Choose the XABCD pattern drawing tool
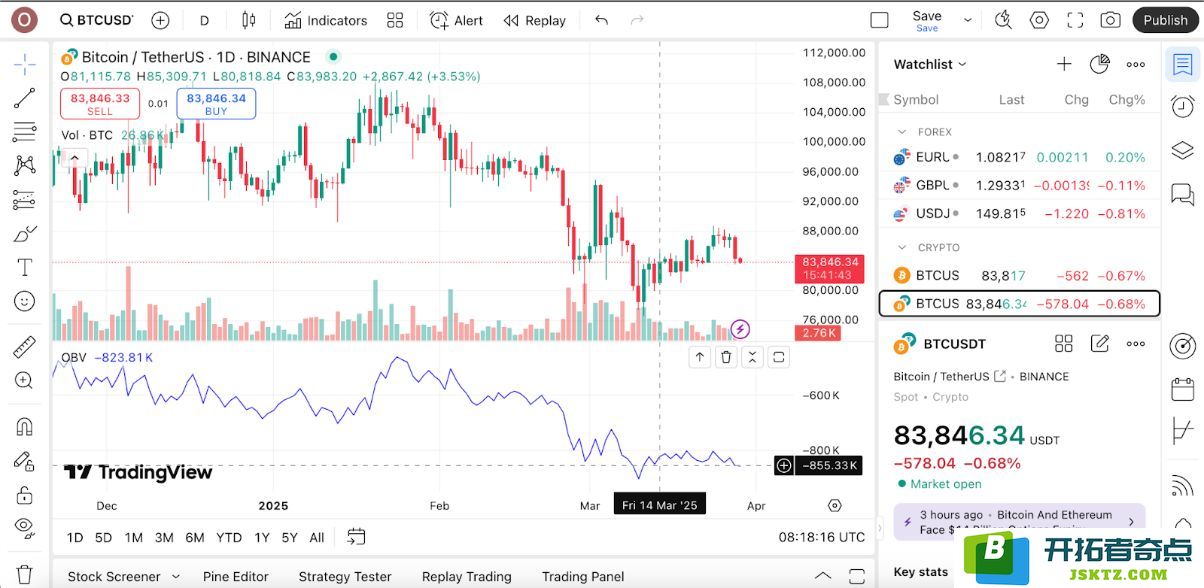Viewport: 1204px width, 588px height. [x=25, y=166]
